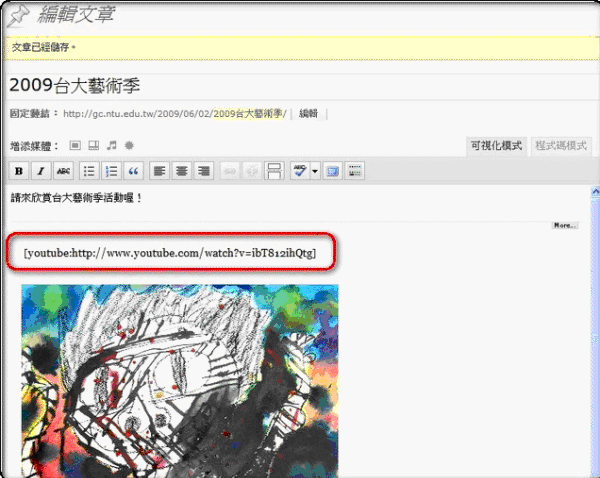Apply blockquote formatting
600x478 pixels.
134,171
